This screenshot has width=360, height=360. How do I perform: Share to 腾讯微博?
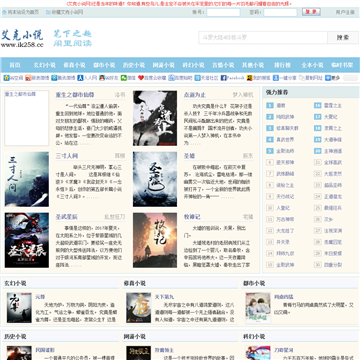tap(54, 78)
